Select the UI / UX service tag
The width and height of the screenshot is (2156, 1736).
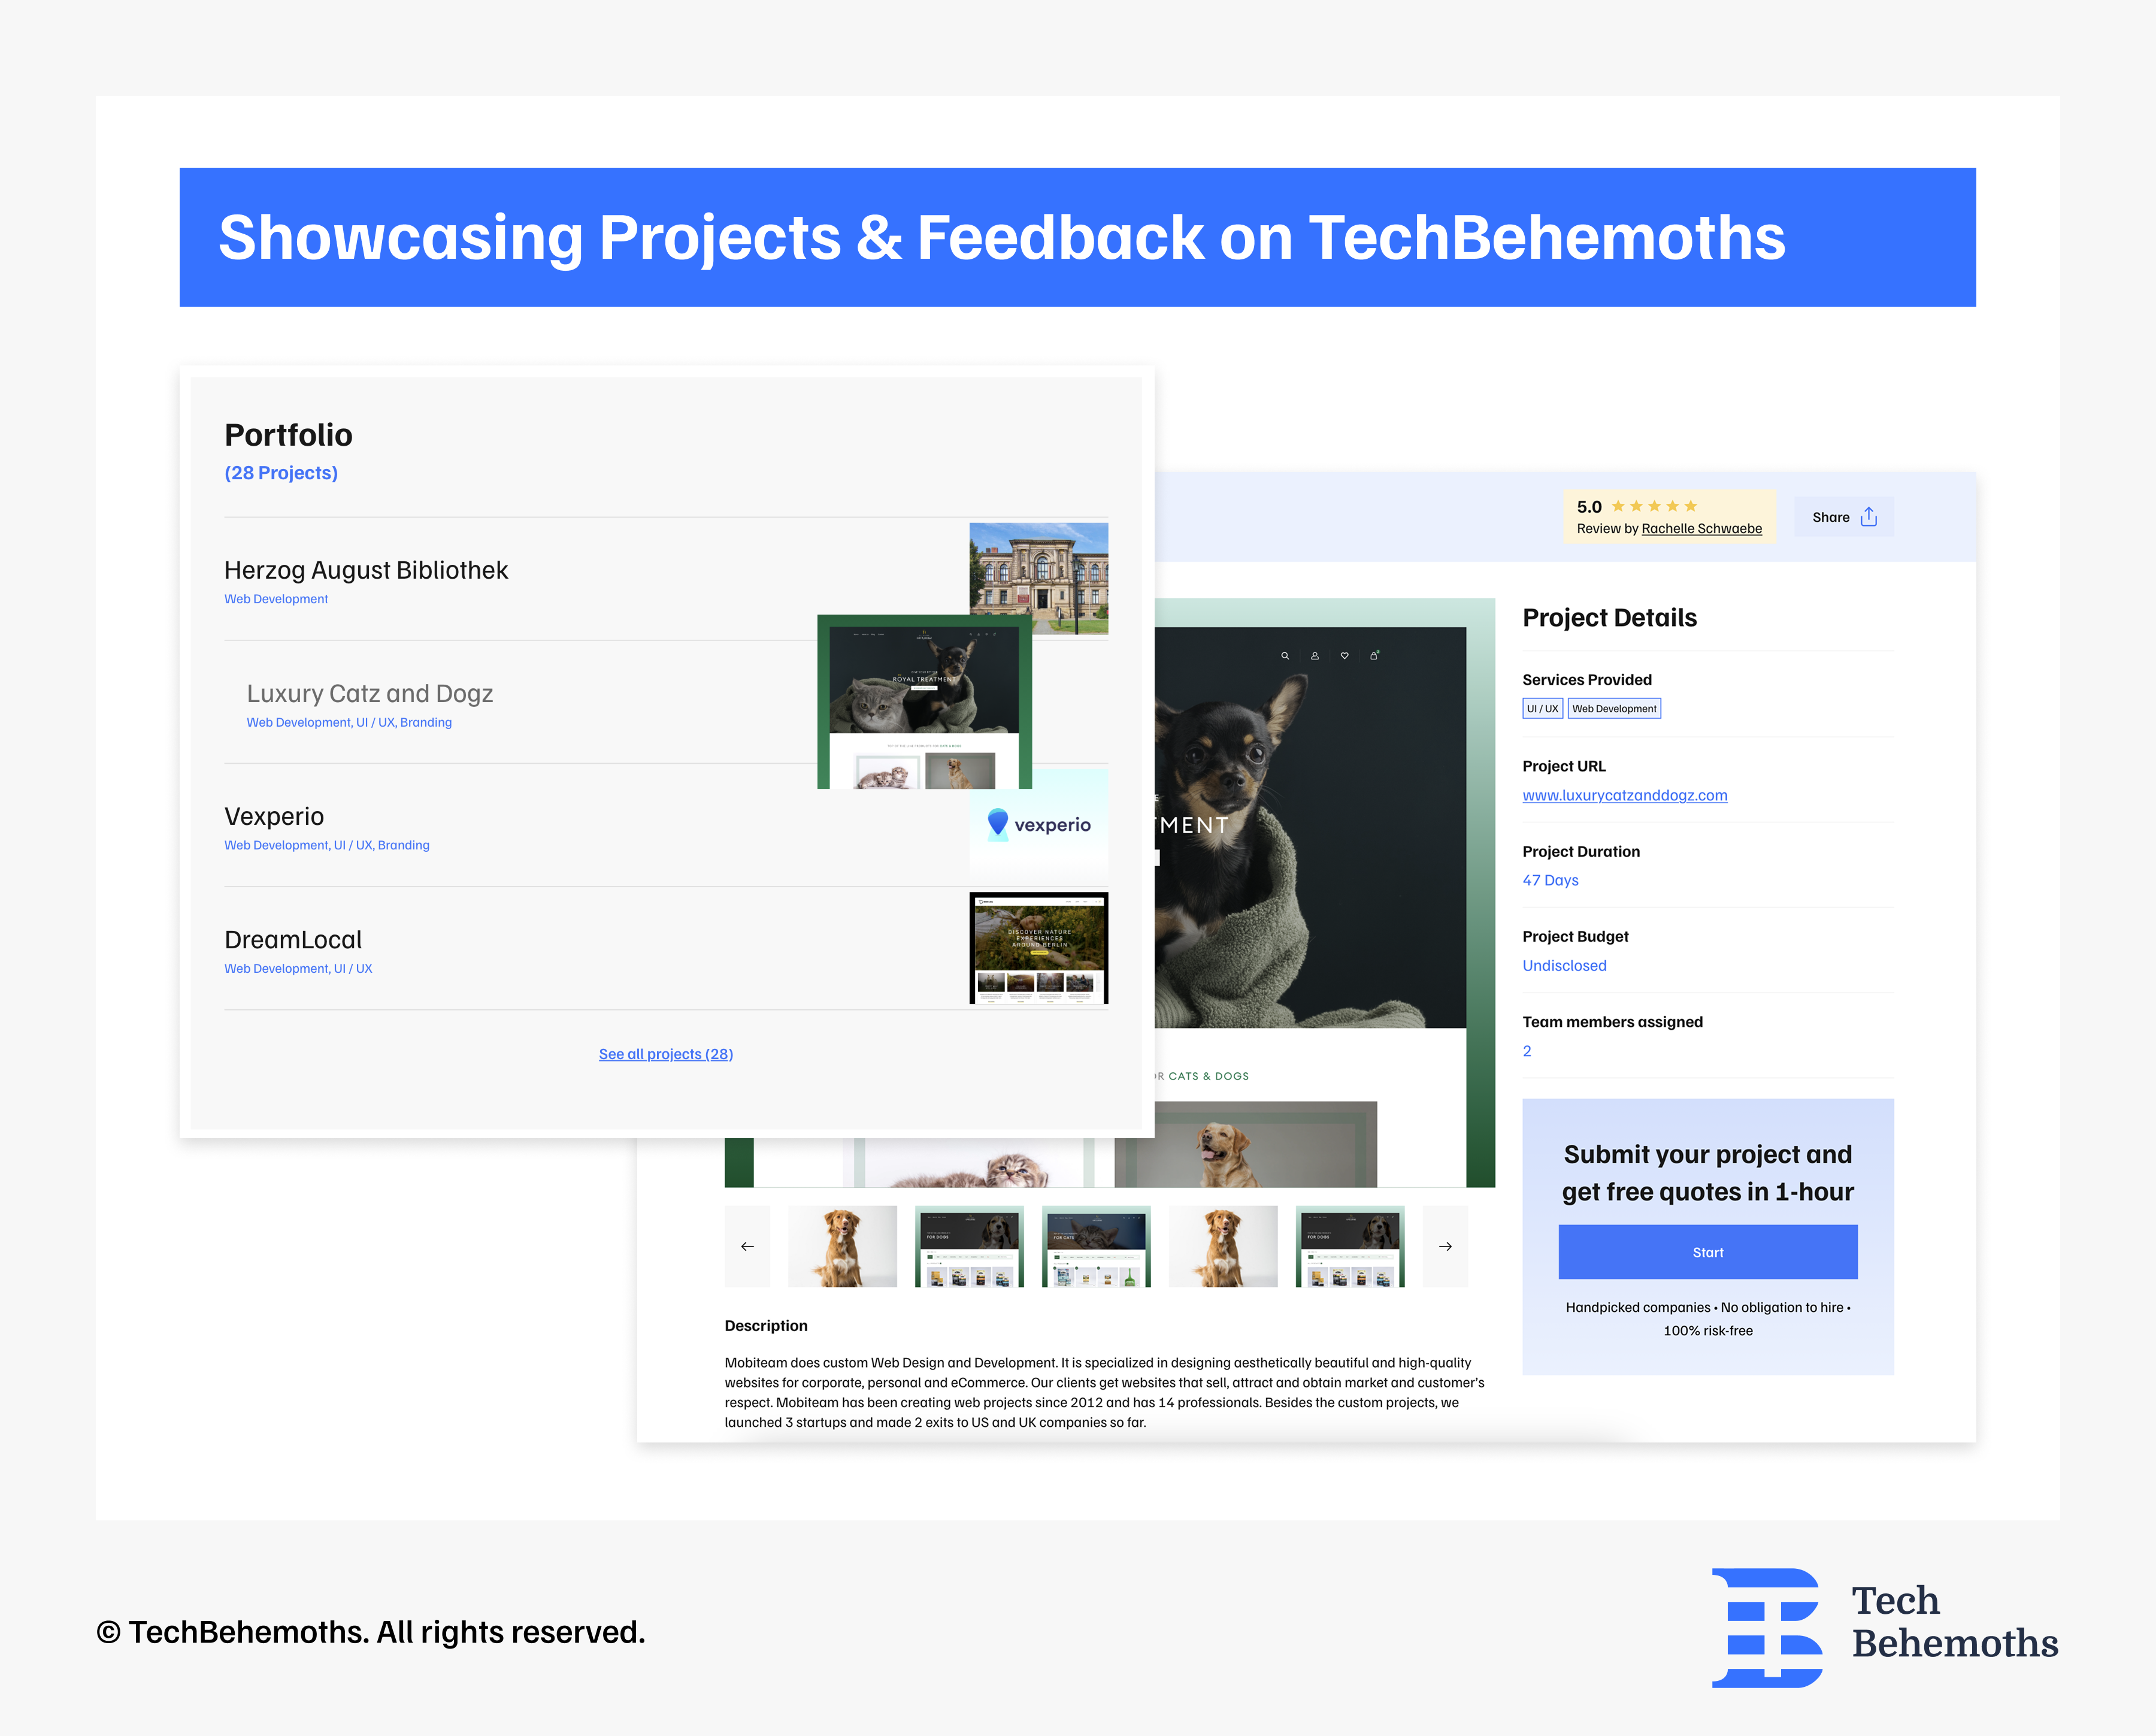click(x=1542, y=708)
